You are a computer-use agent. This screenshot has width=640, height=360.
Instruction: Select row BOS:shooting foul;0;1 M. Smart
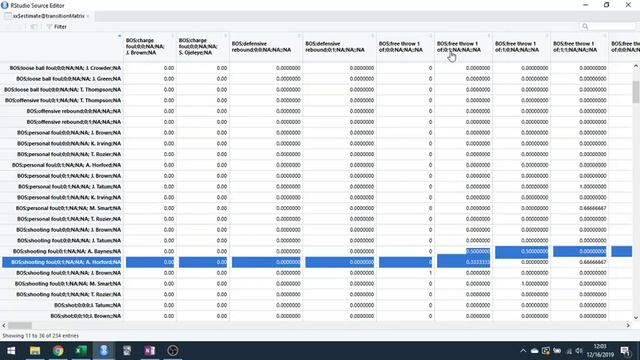click(68, 283)
